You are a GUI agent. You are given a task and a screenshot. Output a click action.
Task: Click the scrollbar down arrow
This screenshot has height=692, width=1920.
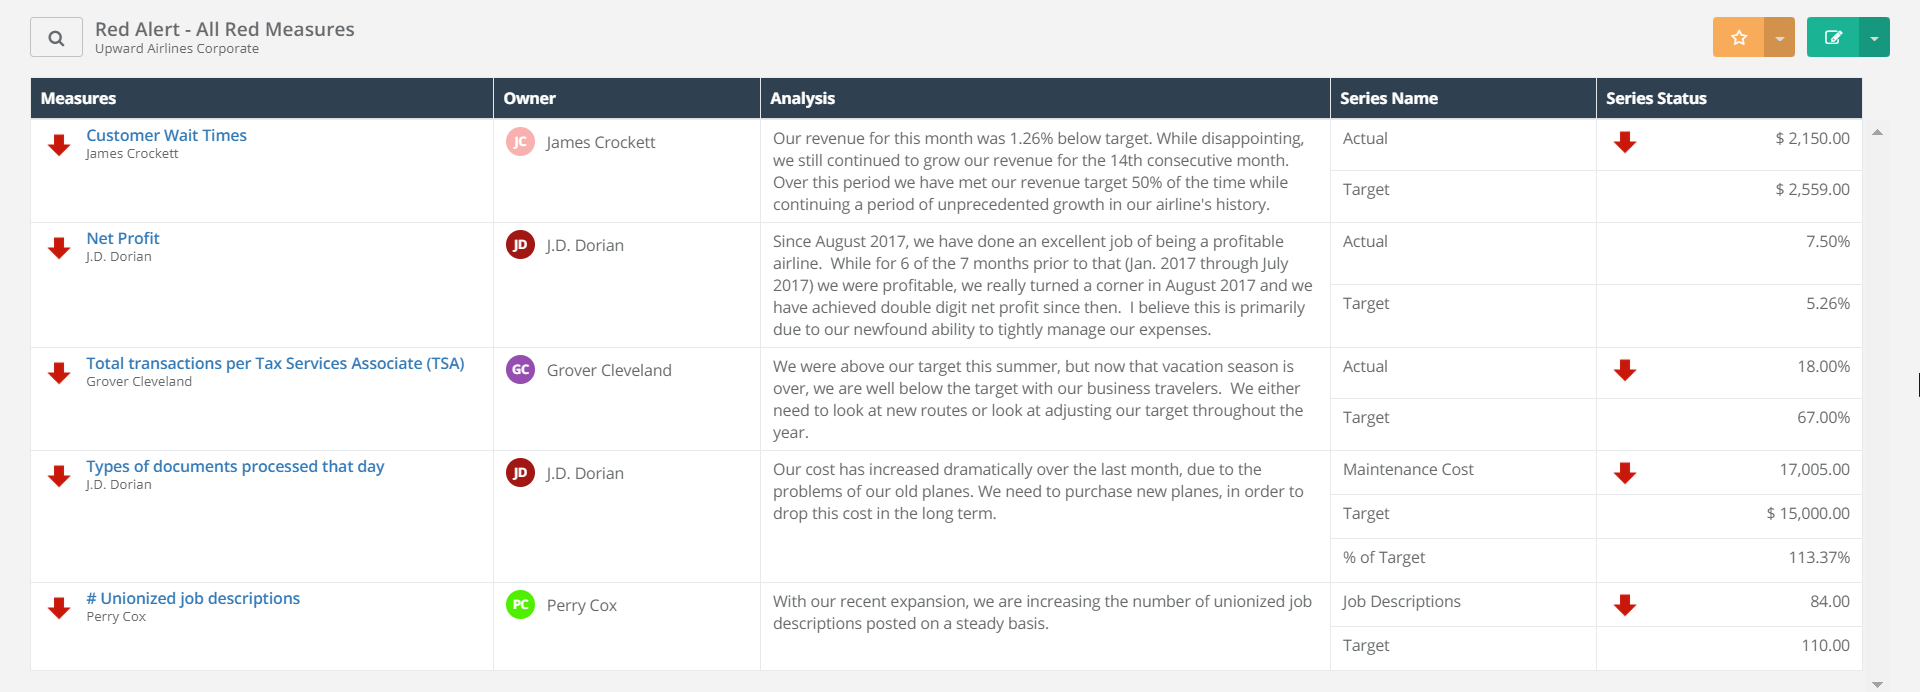pos(1879,684)
